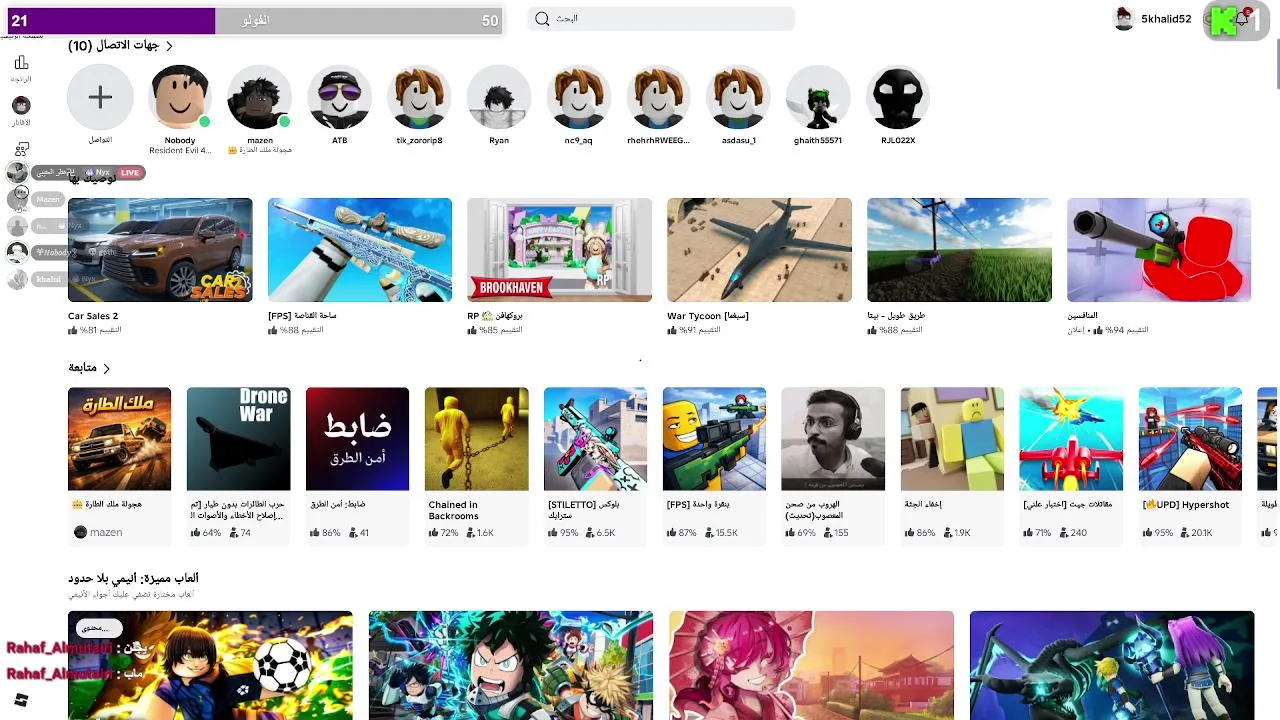The image size is (1280, 720).
Task: Click the ألعاب مميزة: أنيمي بلا حدود heading
Action: point(133,578)
